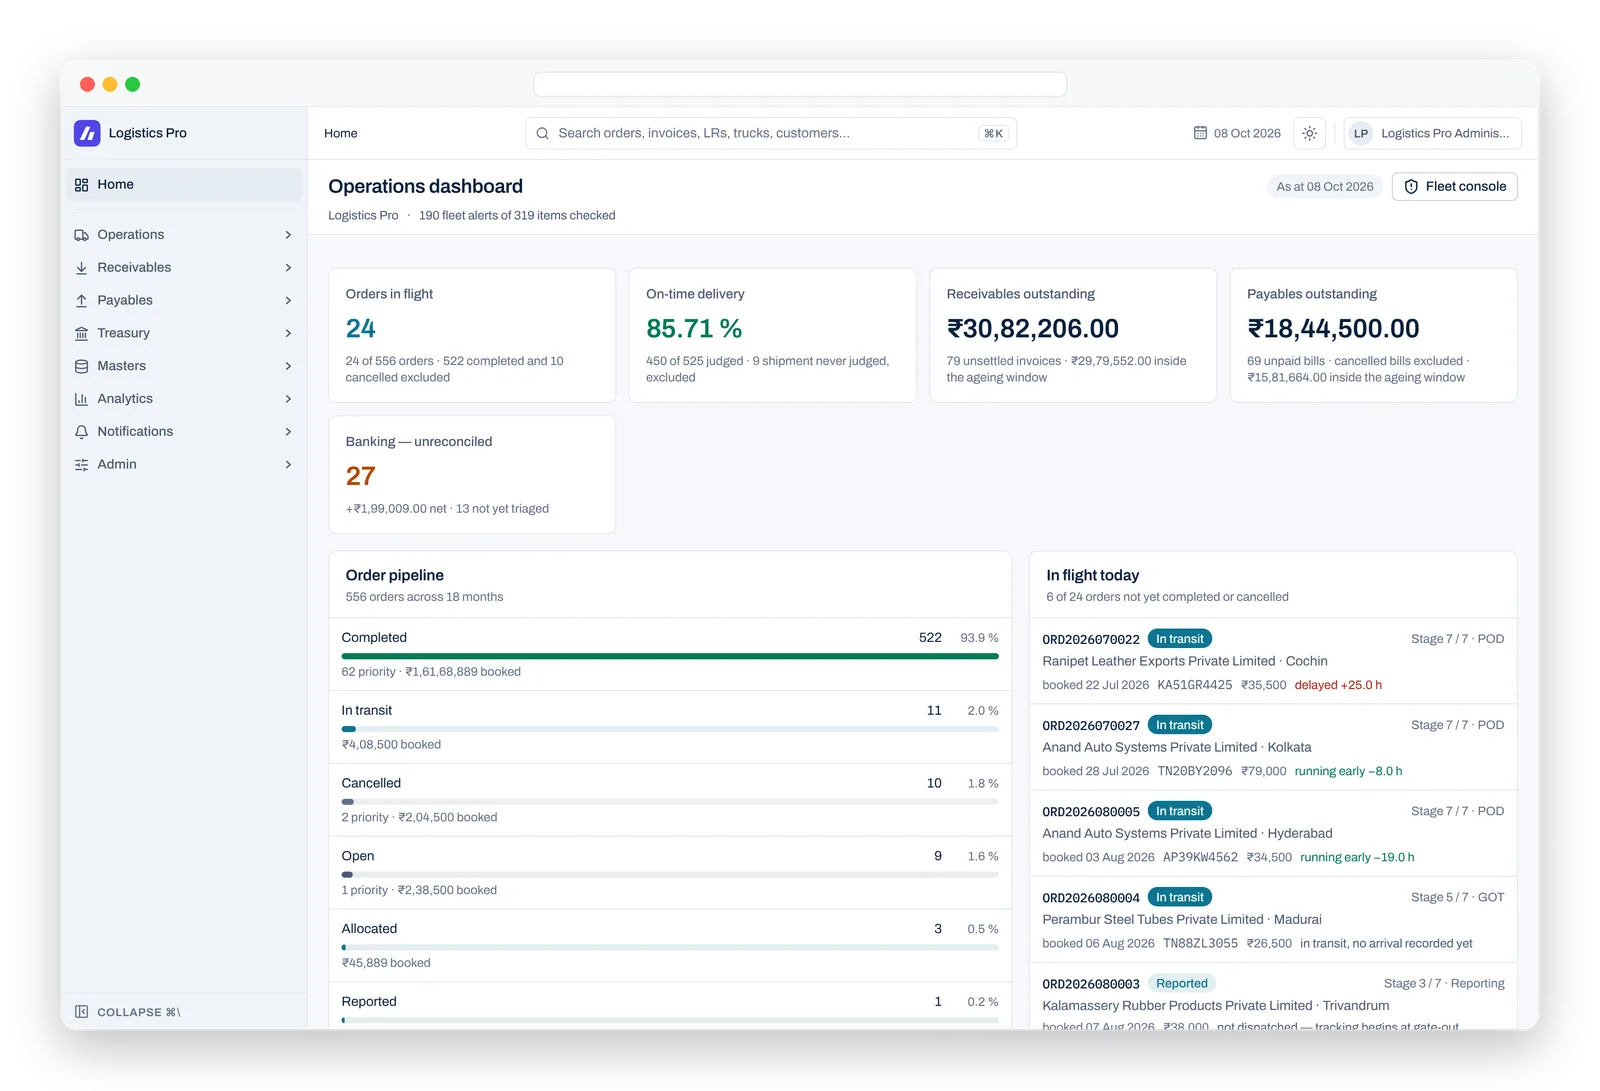
Task: Click the COLLAPSE sidebar button label
Action: (x=138, y=1012)
